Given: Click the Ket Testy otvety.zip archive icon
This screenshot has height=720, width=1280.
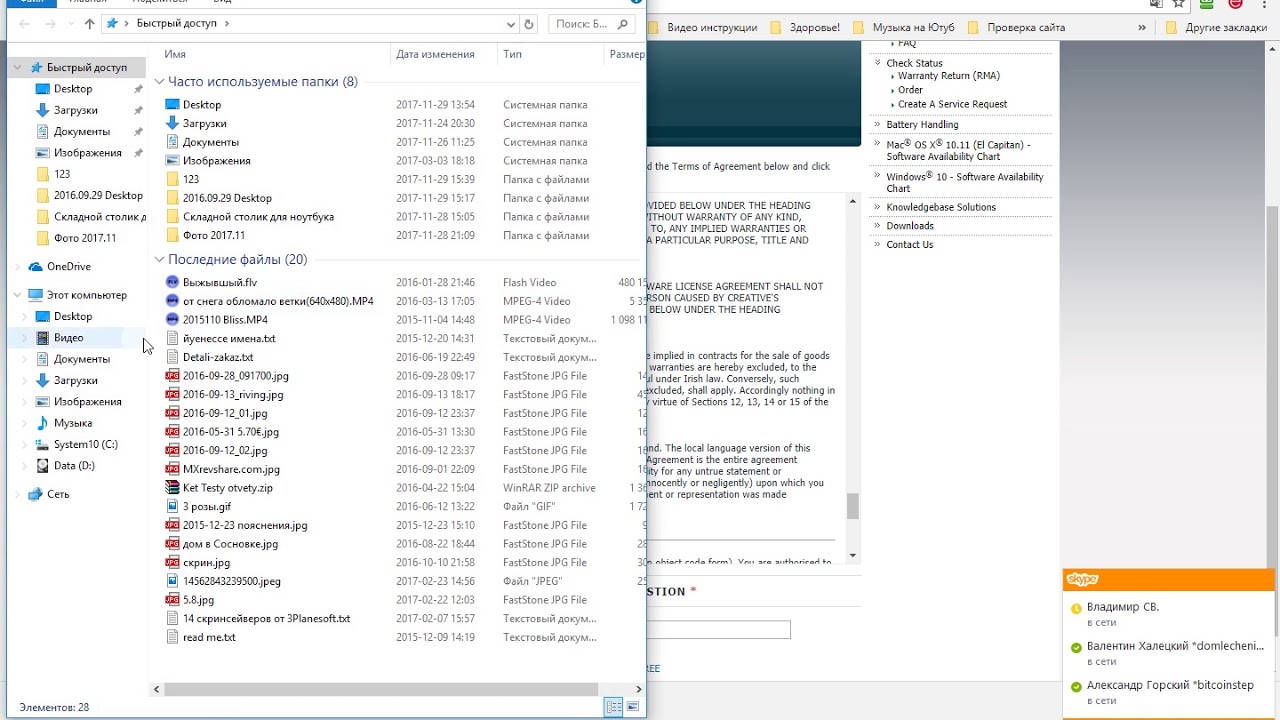Looking at the screenshot, I should (172, 488).
